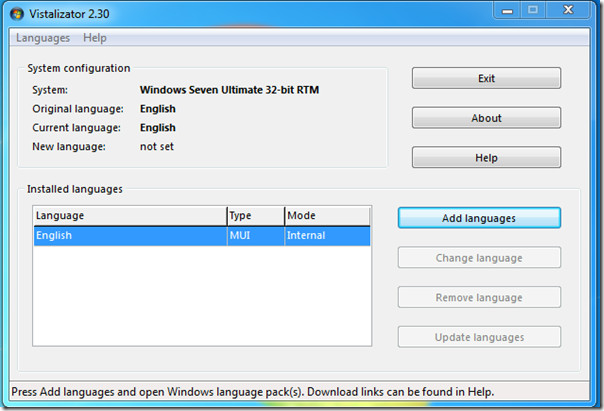Click the greyed Update languages button
The width and height of the screenshot is (604, 411).
tap(479, 337)
